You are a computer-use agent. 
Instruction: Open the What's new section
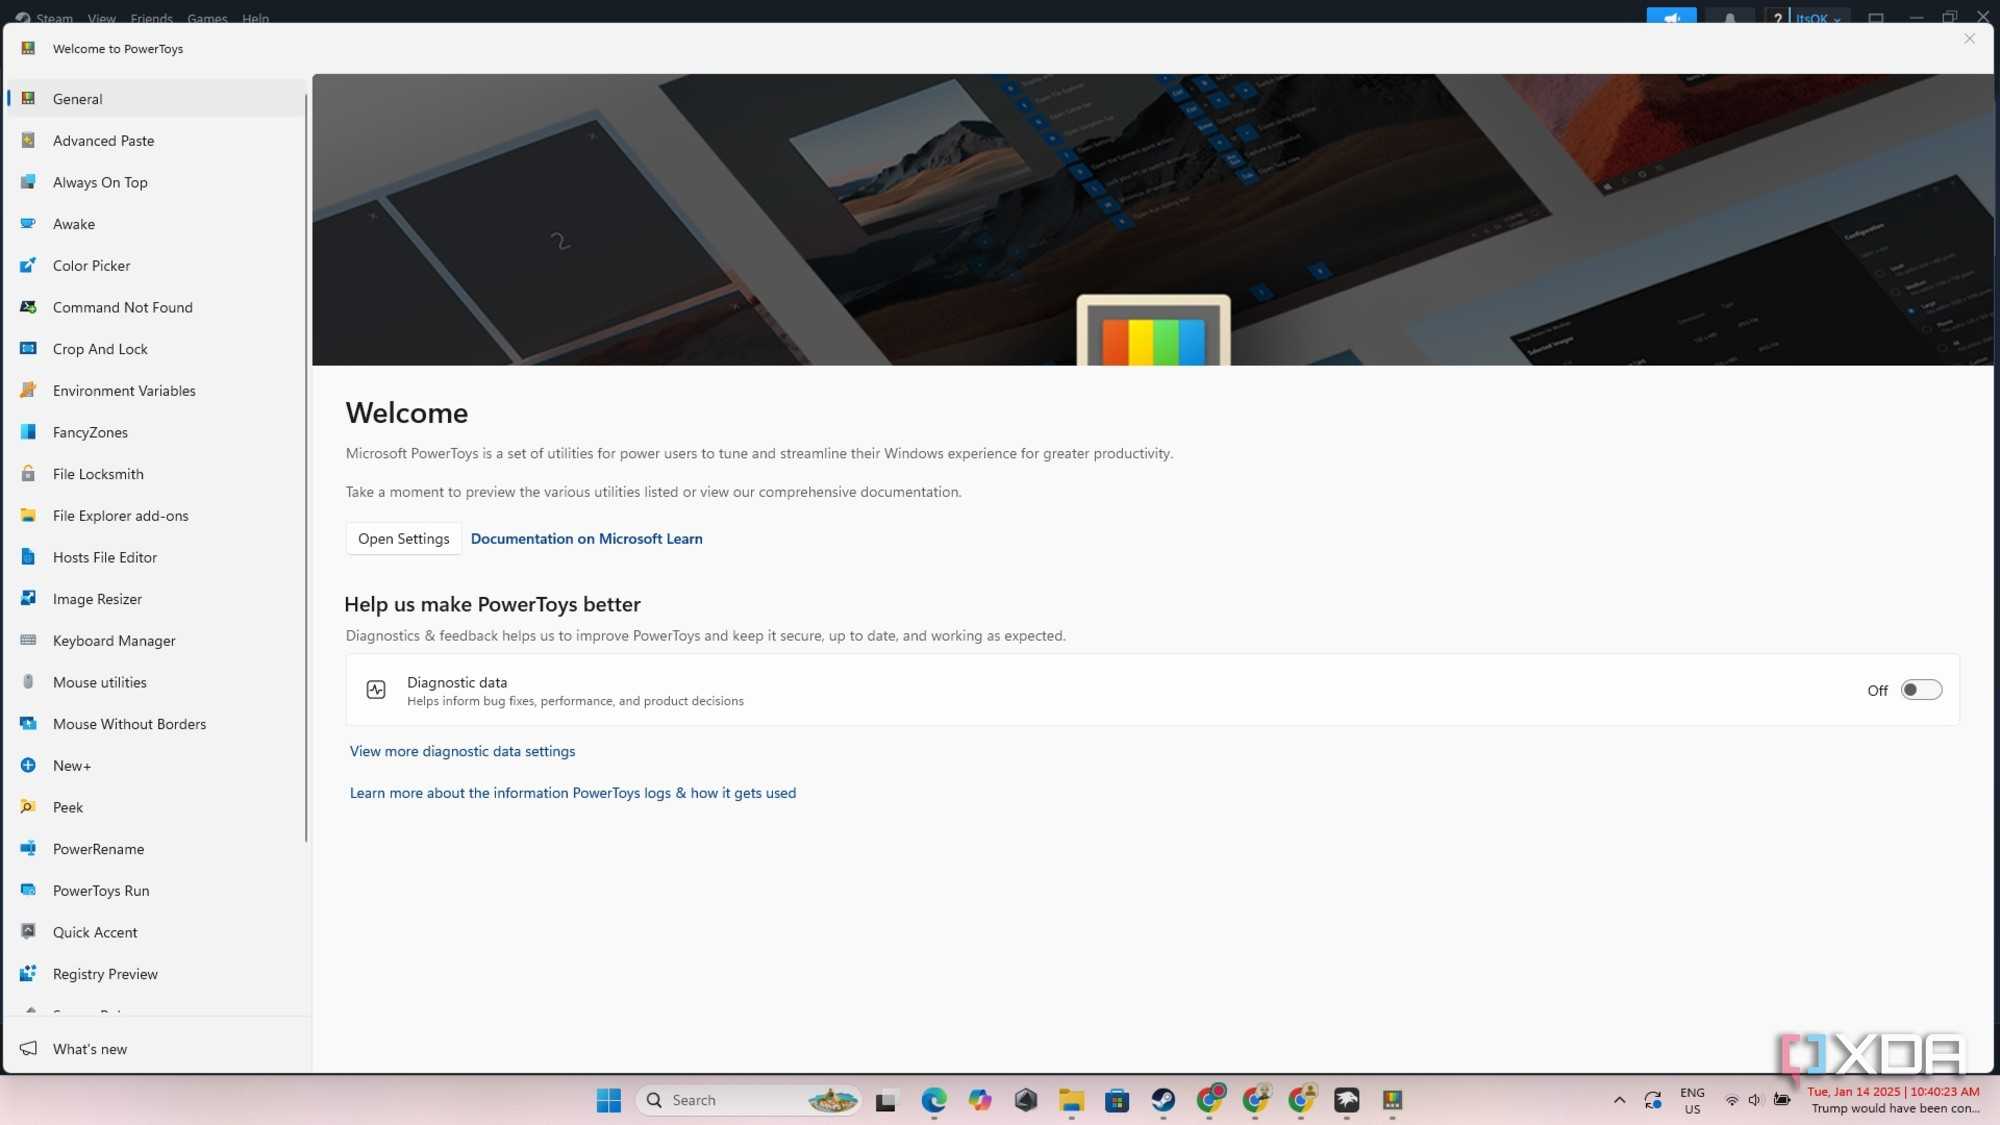tap(155, 1049)
